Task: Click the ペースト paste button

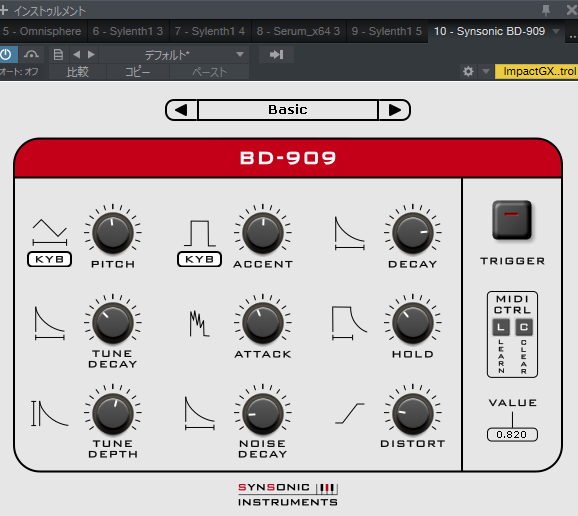Action: coord(209,72)
